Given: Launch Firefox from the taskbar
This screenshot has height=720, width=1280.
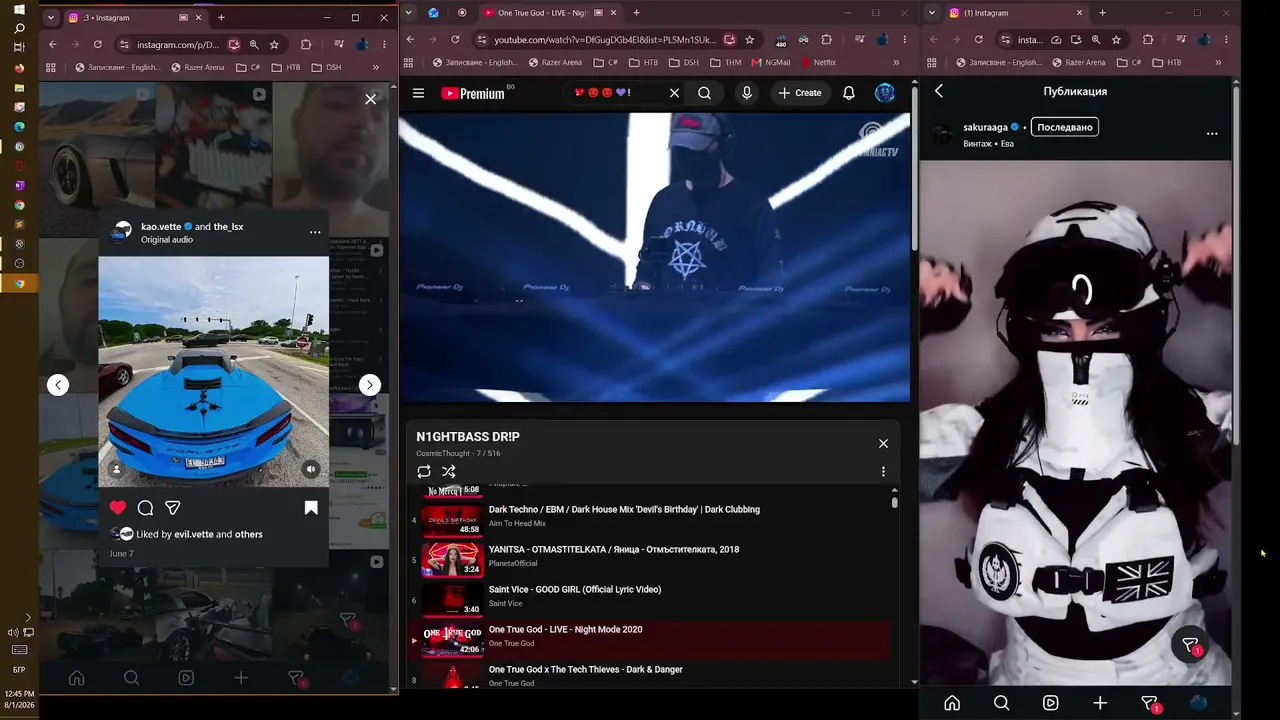Looking at the screenshot, I should pyautogui.click(x=19, y=68).
